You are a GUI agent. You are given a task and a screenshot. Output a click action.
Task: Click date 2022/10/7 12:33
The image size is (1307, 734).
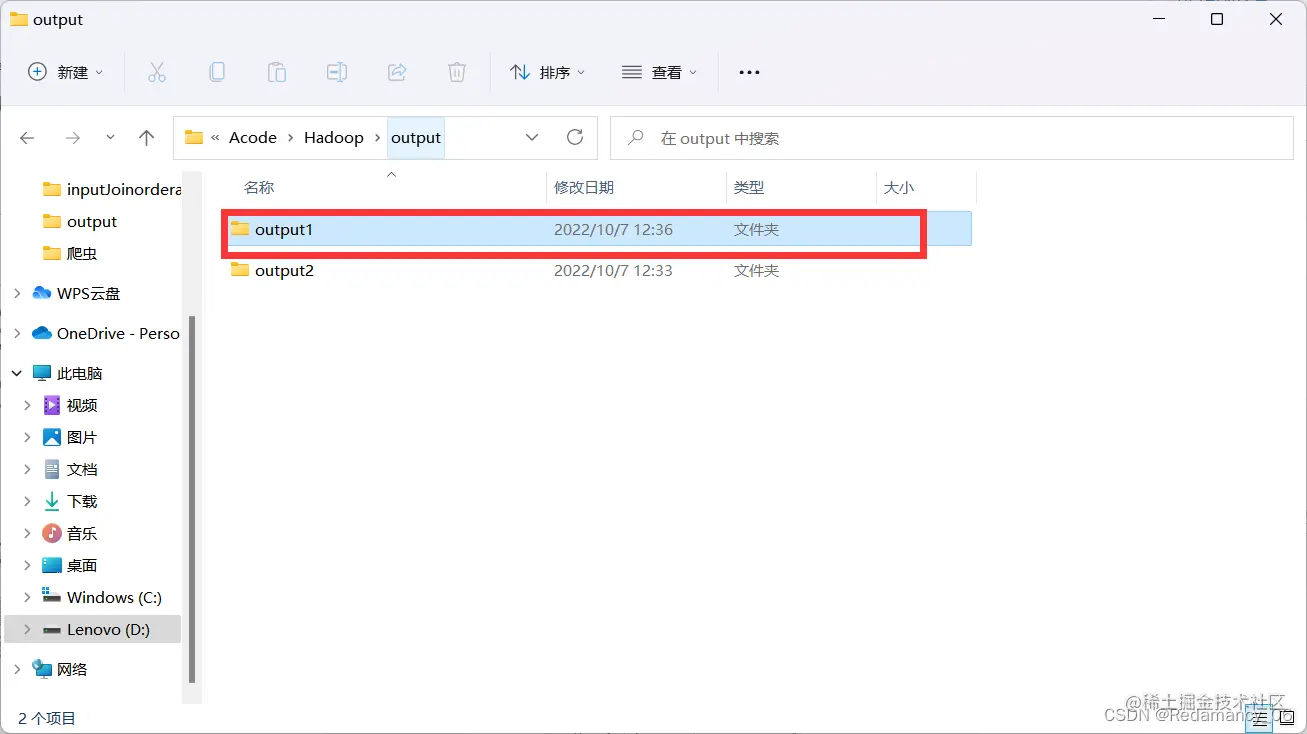coord(613,270)
